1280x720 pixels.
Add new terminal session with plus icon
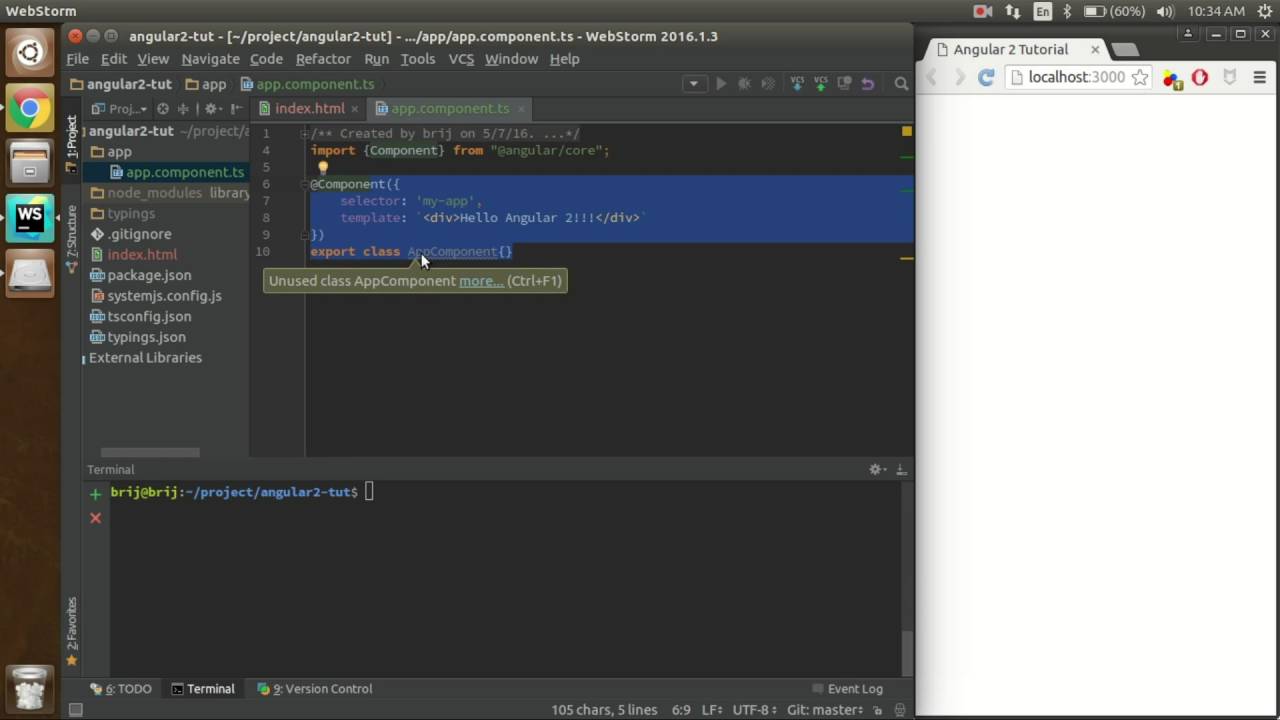tap(95, 493)
